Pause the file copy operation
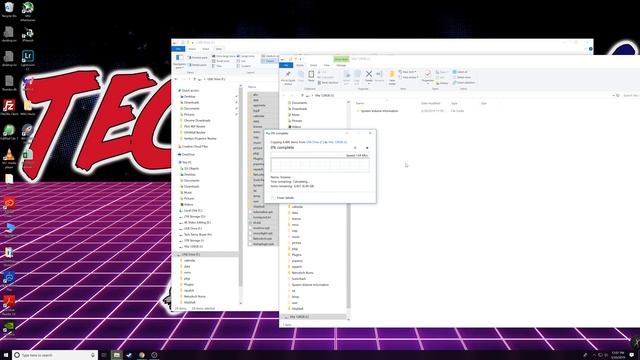Viewport: 640px width, 360px height. (x=355, y=148)
